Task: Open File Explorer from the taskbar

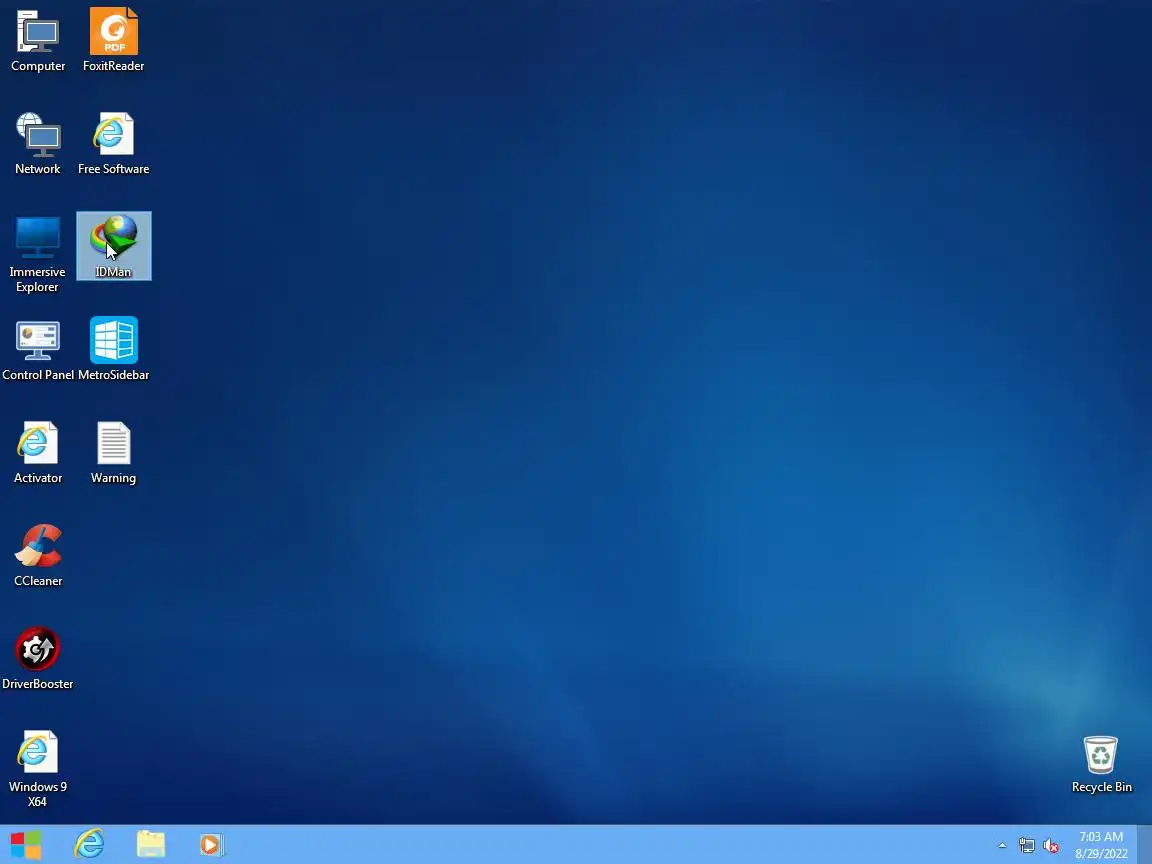Action: pos(151,845)
